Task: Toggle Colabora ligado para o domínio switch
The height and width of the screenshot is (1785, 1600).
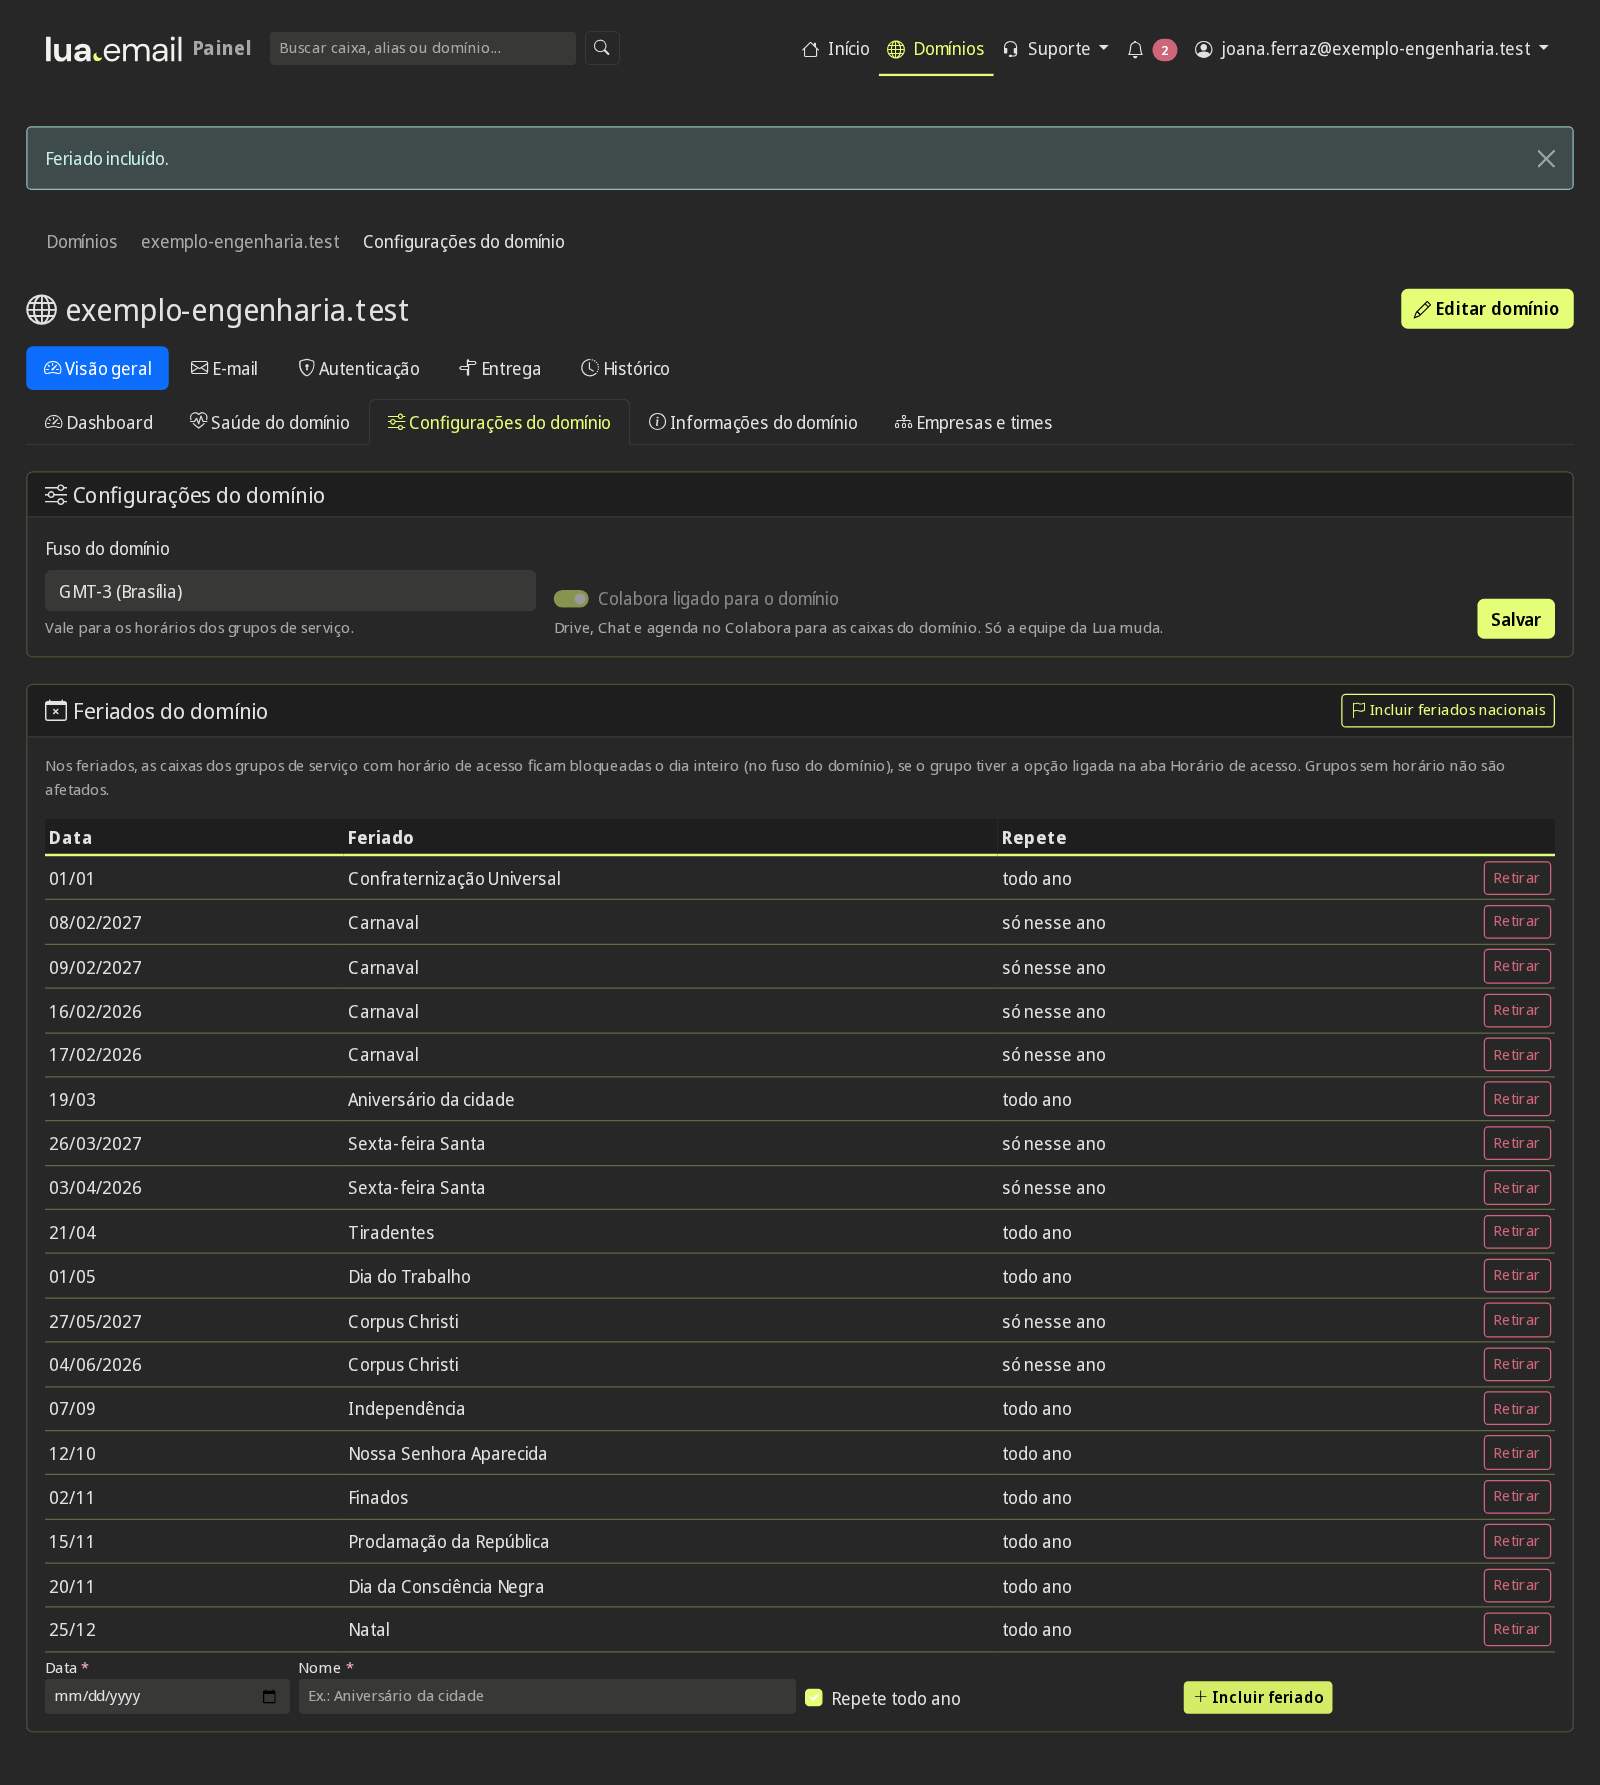Action: coord(571,599)
